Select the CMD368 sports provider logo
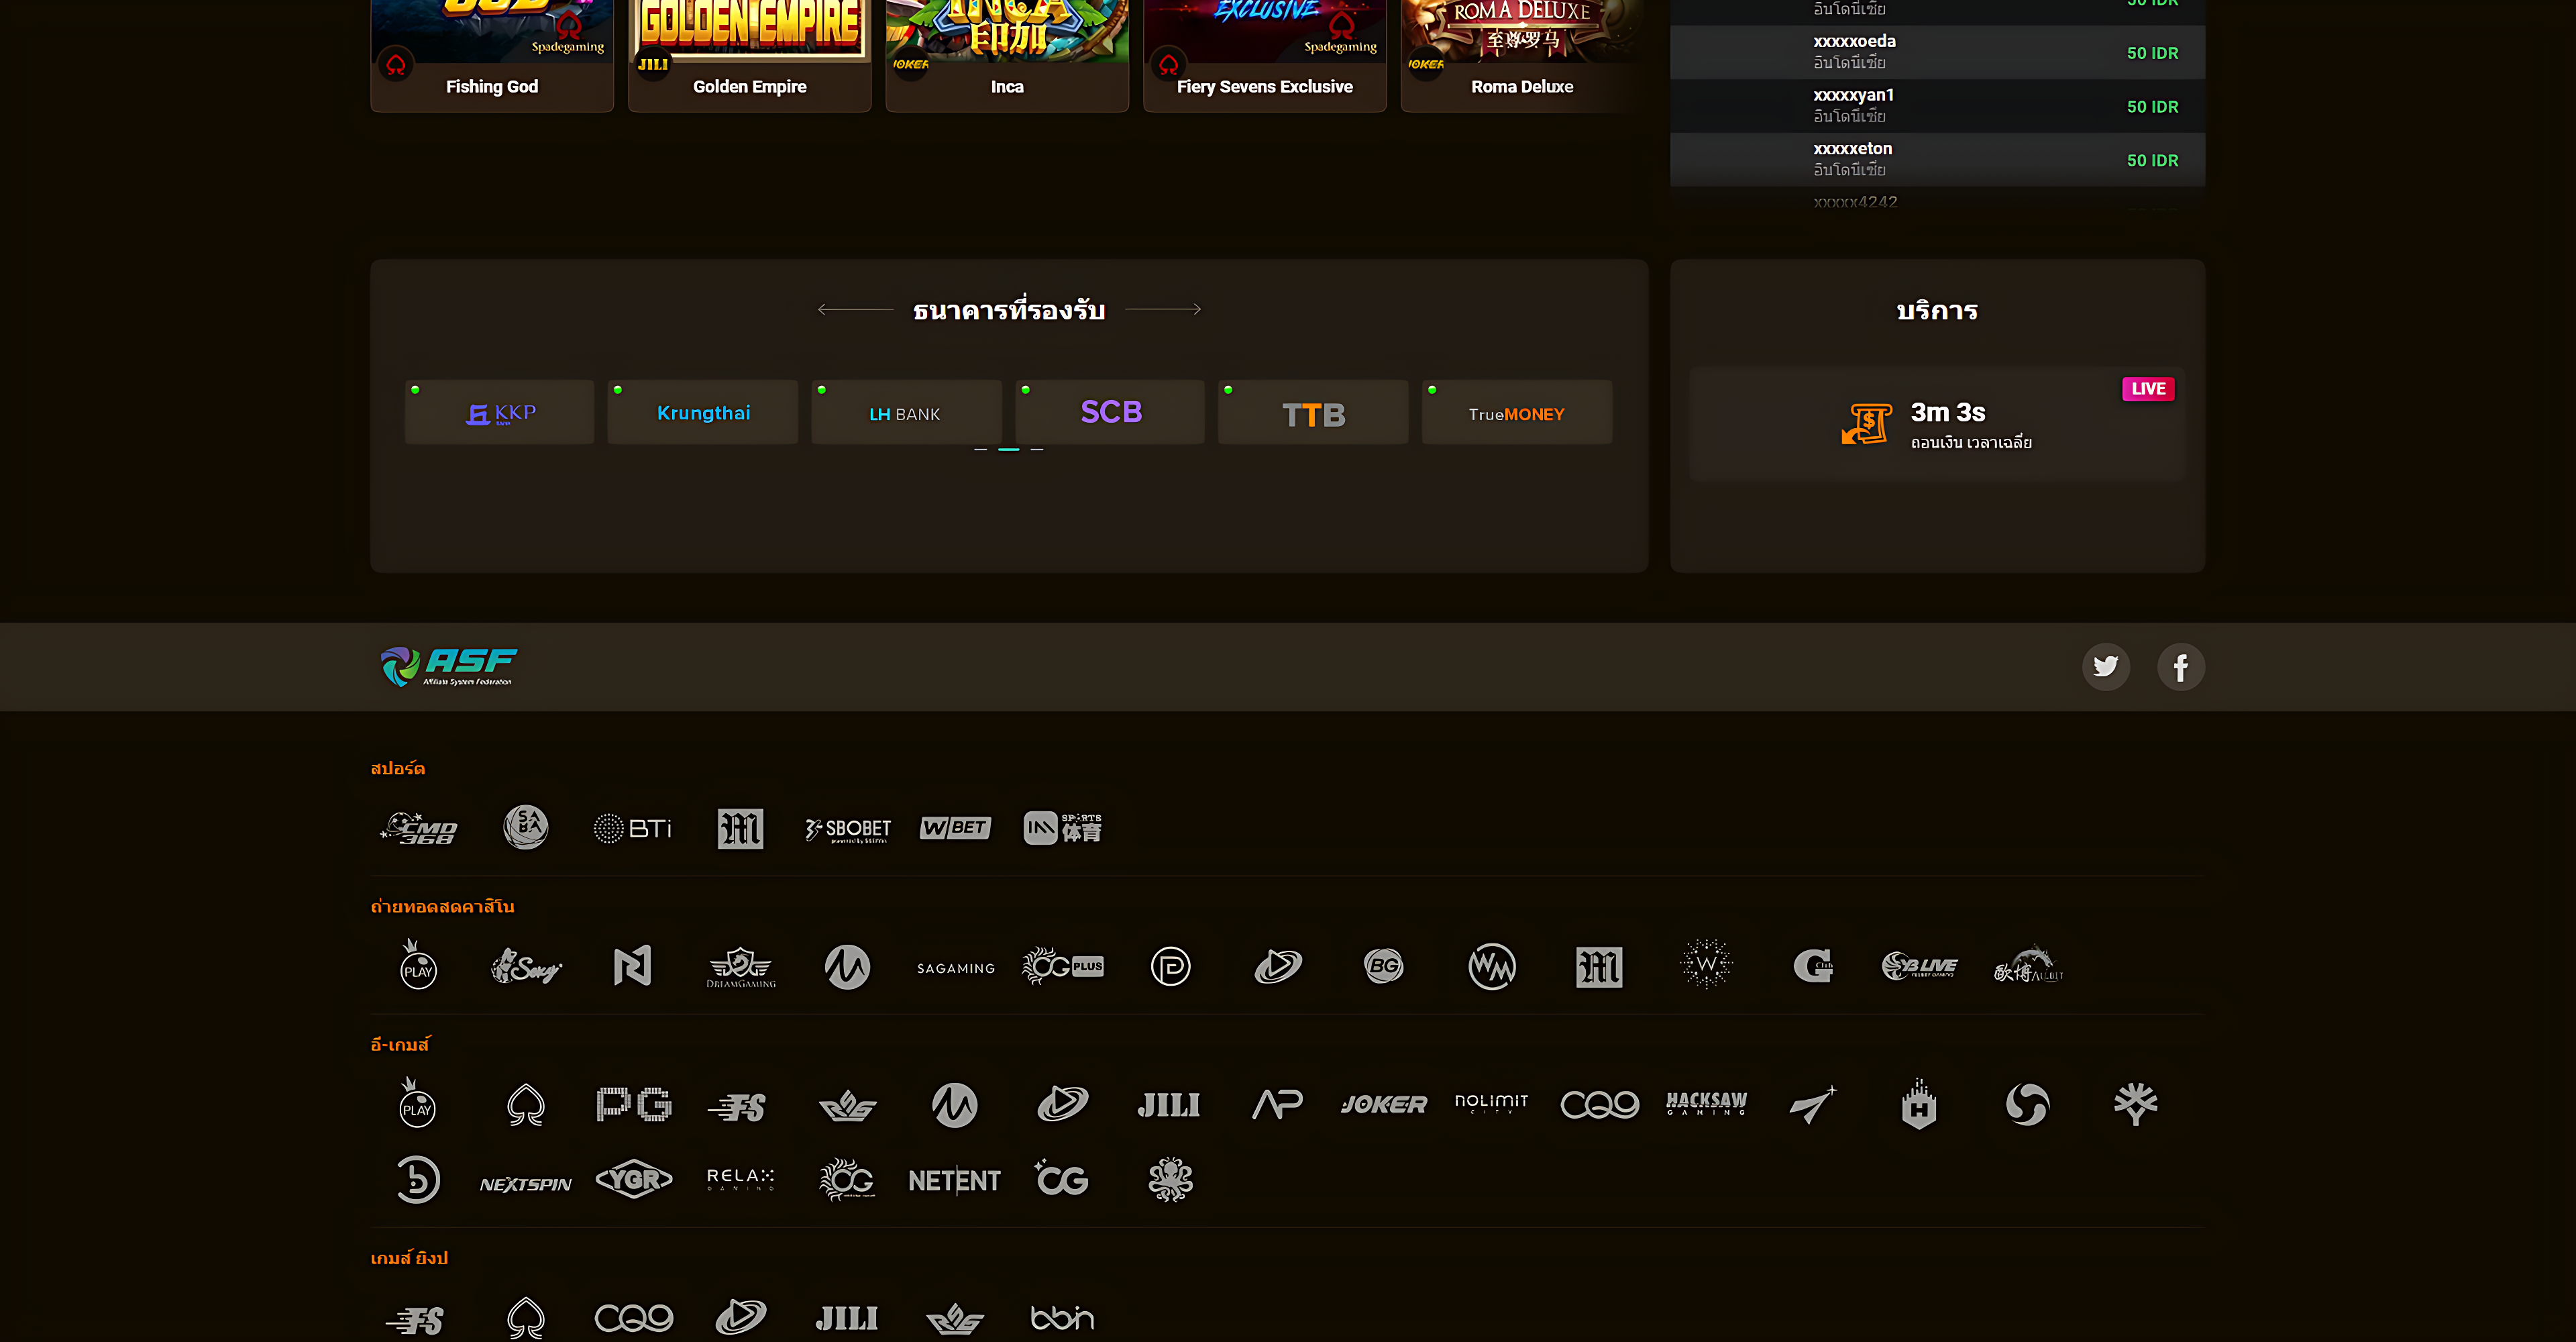The image size is (2576, 1342). point(418,828)
